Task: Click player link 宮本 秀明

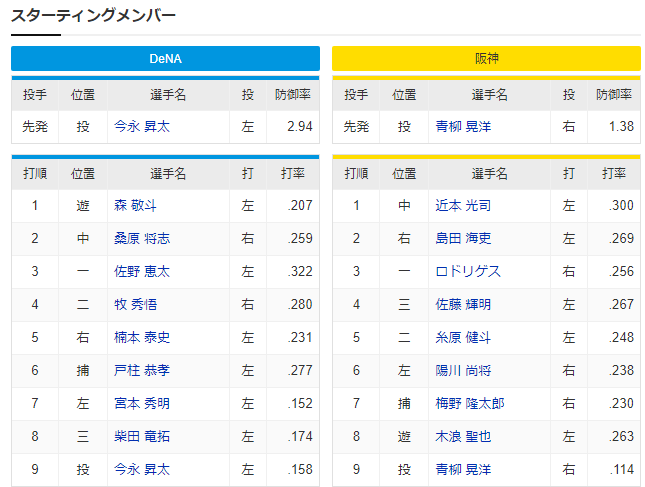Action: coord(142,403)
